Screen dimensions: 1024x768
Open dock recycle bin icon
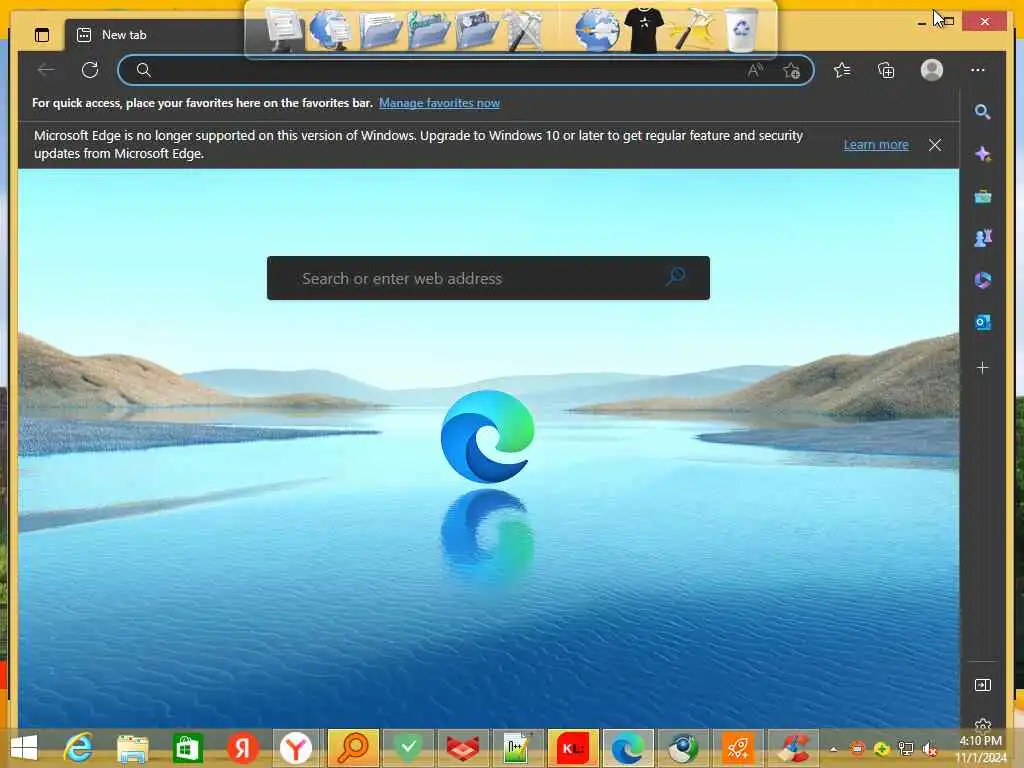pos(741,29)
